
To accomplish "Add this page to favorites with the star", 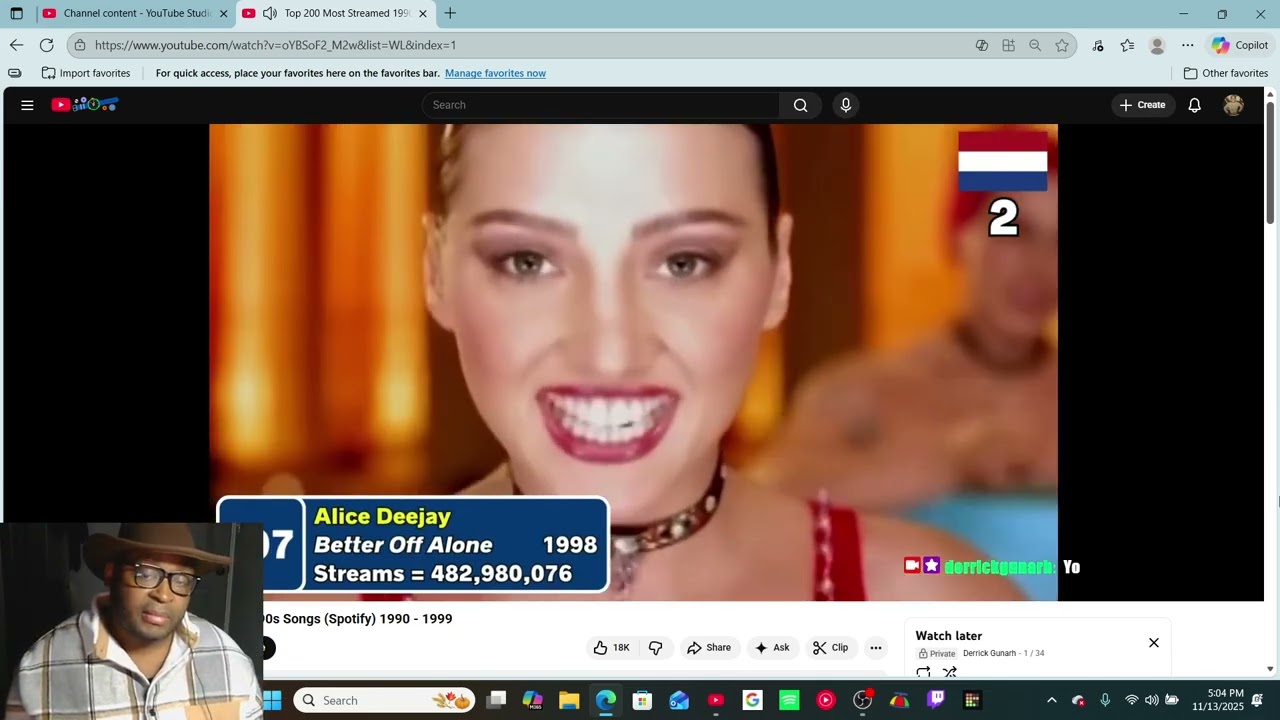I will 1062,45.
